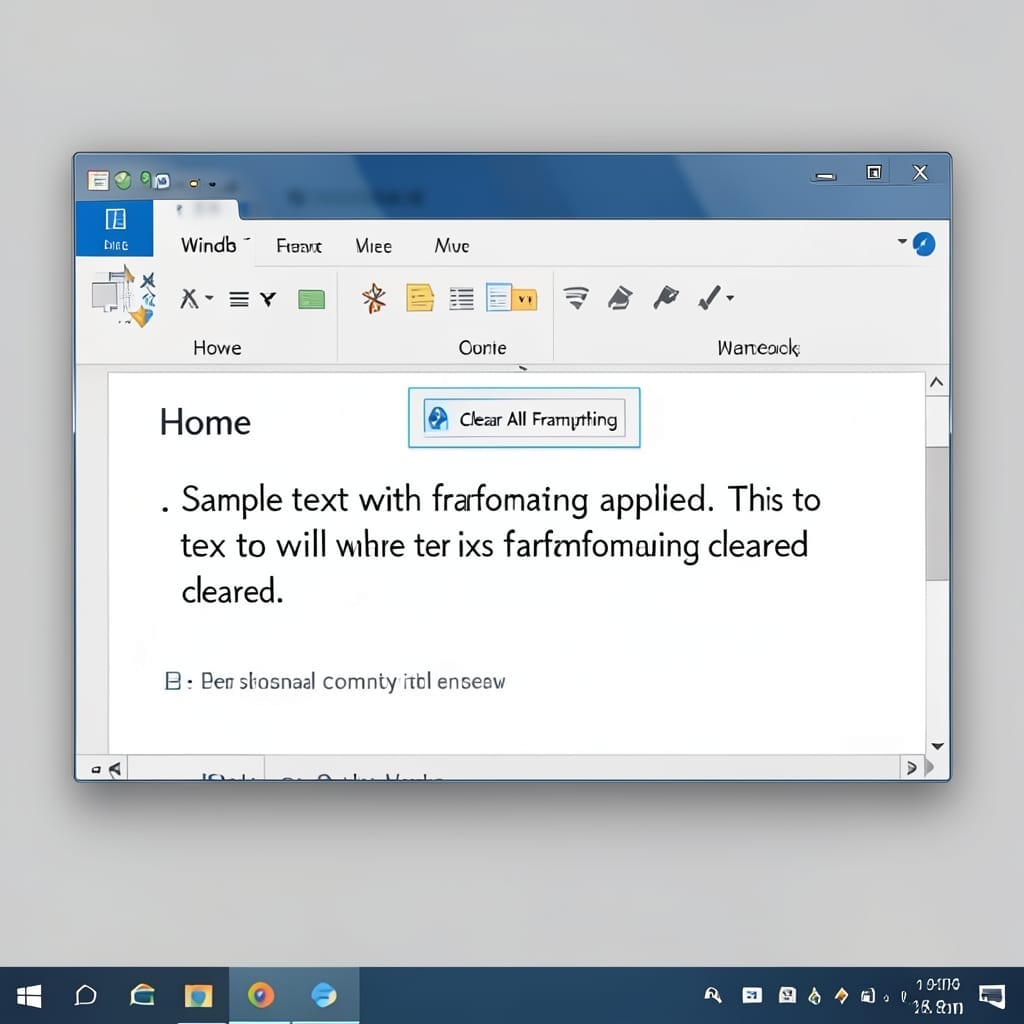
Task: Open the Windows Start menu
Action: pyautogui.click(x=29, y=996)
